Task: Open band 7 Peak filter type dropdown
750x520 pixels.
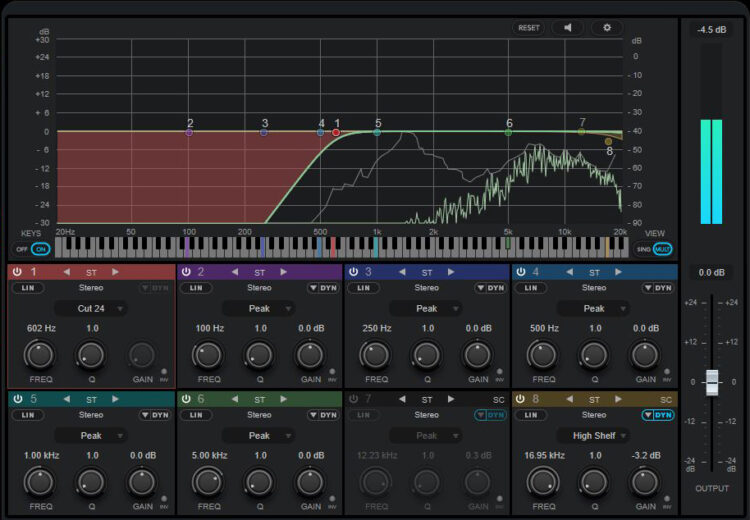Action: (426, 436)
